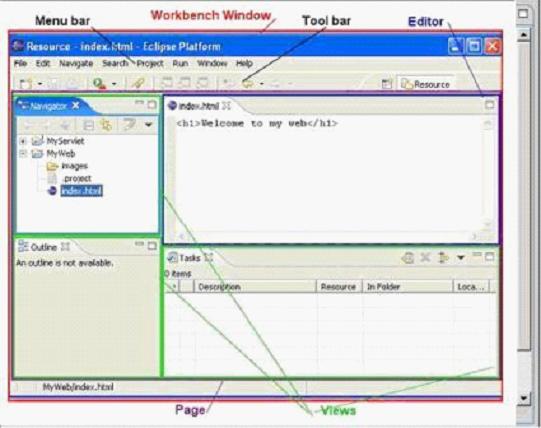541x428 pixels.
Task: Switch to the index.html editor tab
Action: coord(198,106)
